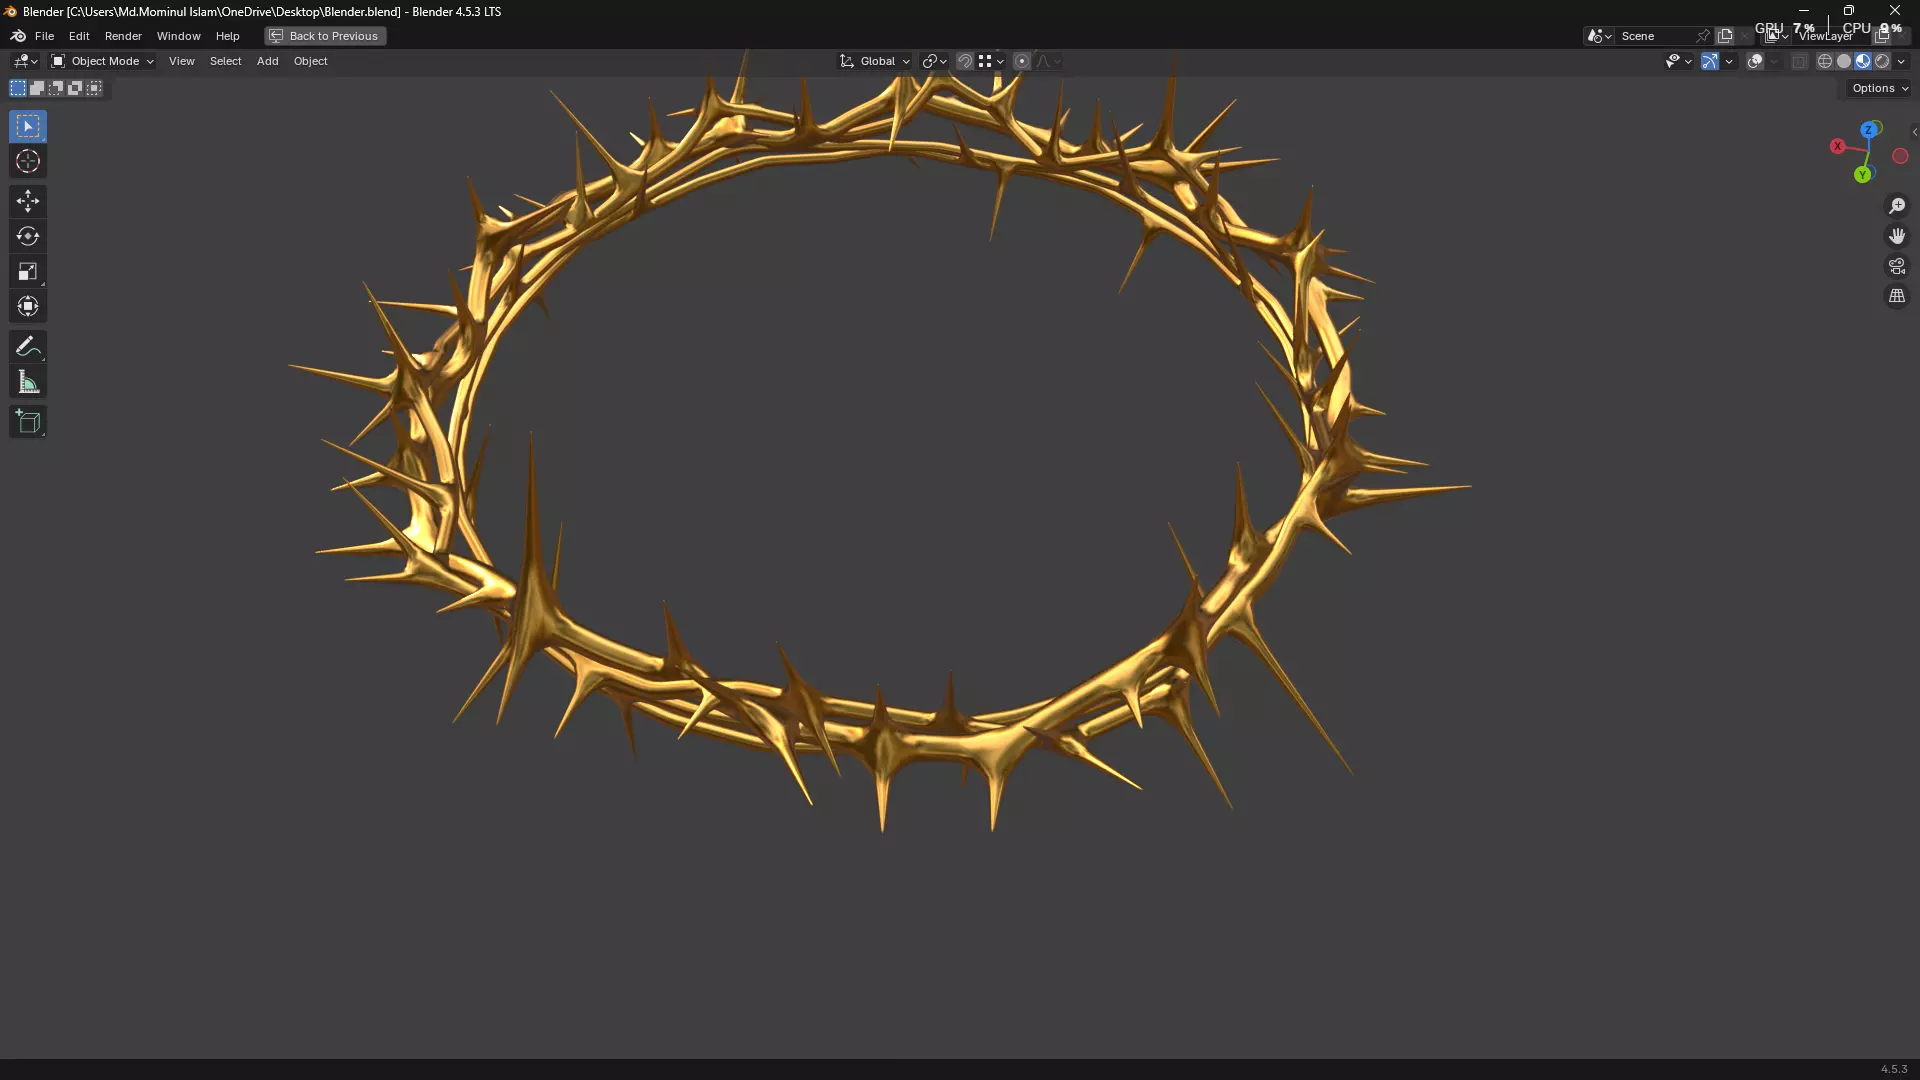Click the Blender logo menu
This screenshot has height=1080, width=1920.
[18, 36]
